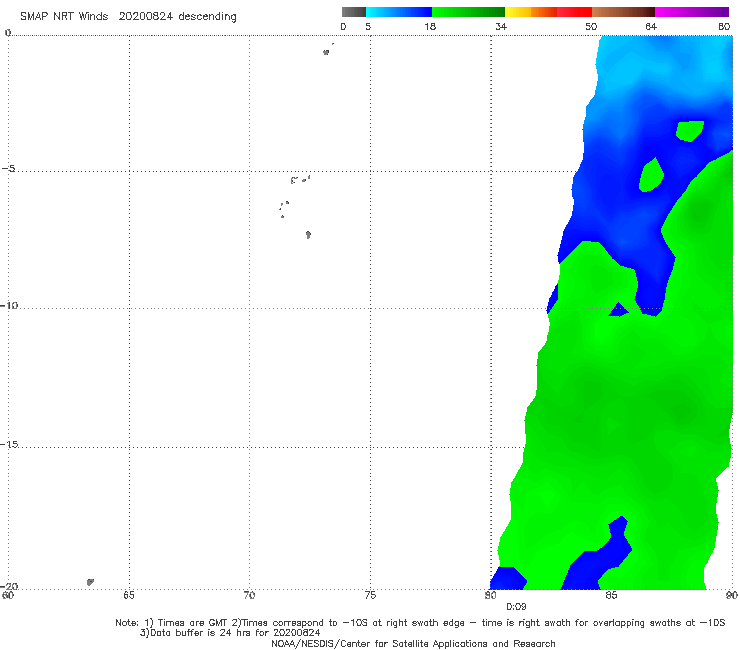Click the '50' label under the color bar
The height and width of the screenshot is (650, 740).
(x=591, y=26)
